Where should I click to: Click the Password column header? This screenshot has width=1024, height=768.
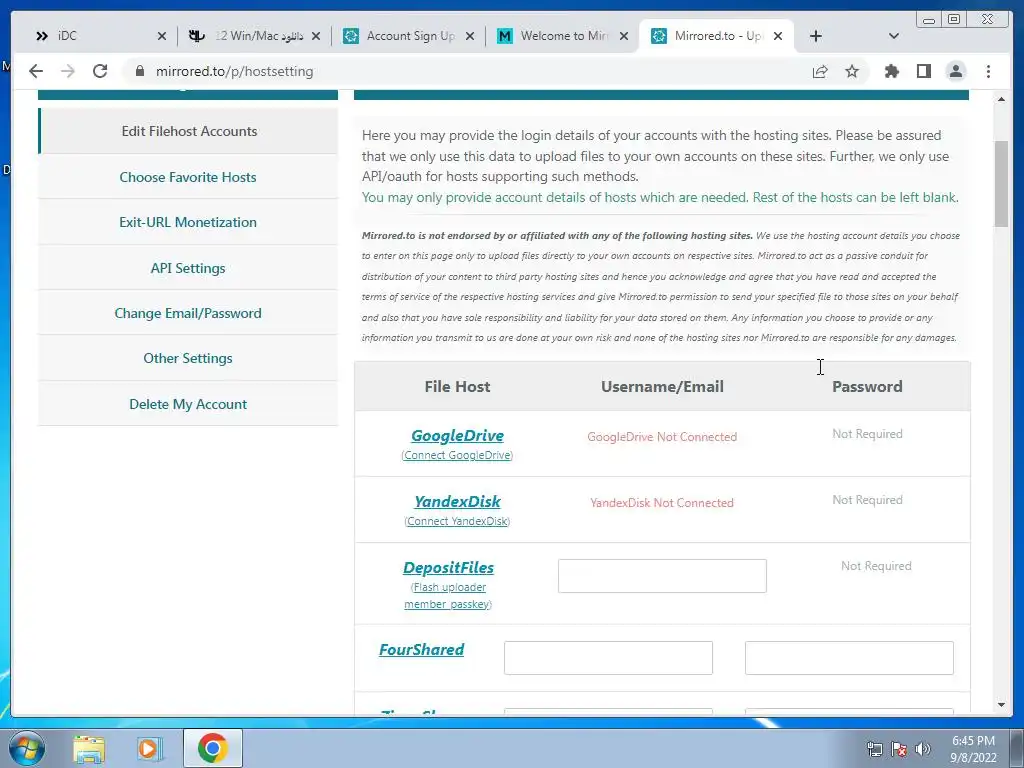pyautogui.click(x=867, y=387)
